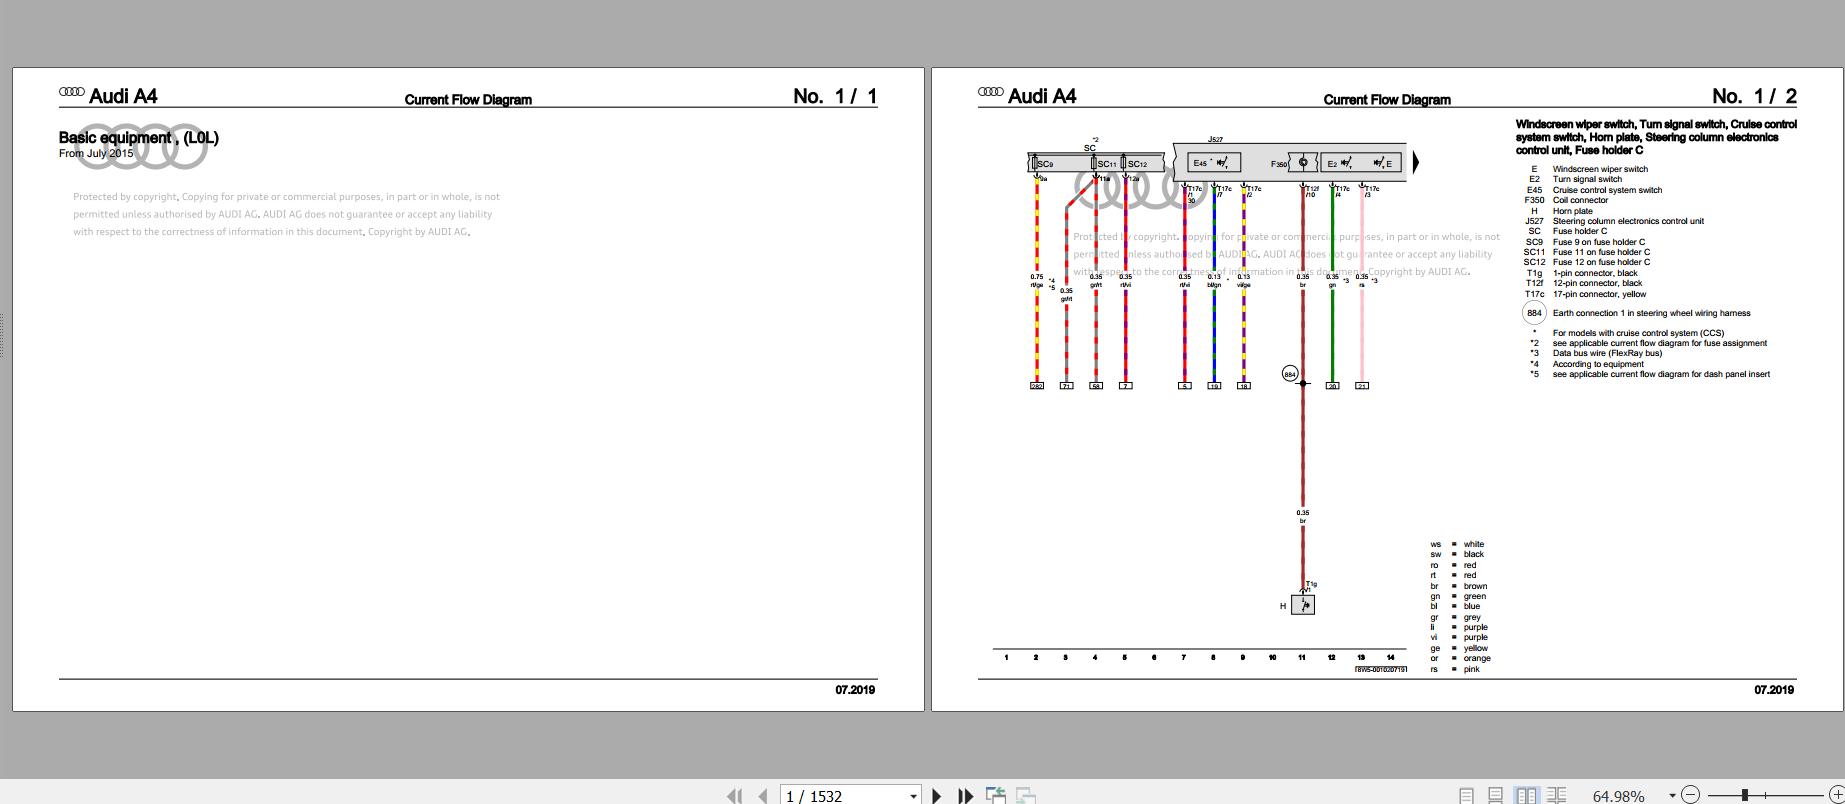Image resolution: width=1845 pixels, height=804 pixels.
Task: Click 'Fuse 12 on fuse holder C' entry
Action: 1602,262
